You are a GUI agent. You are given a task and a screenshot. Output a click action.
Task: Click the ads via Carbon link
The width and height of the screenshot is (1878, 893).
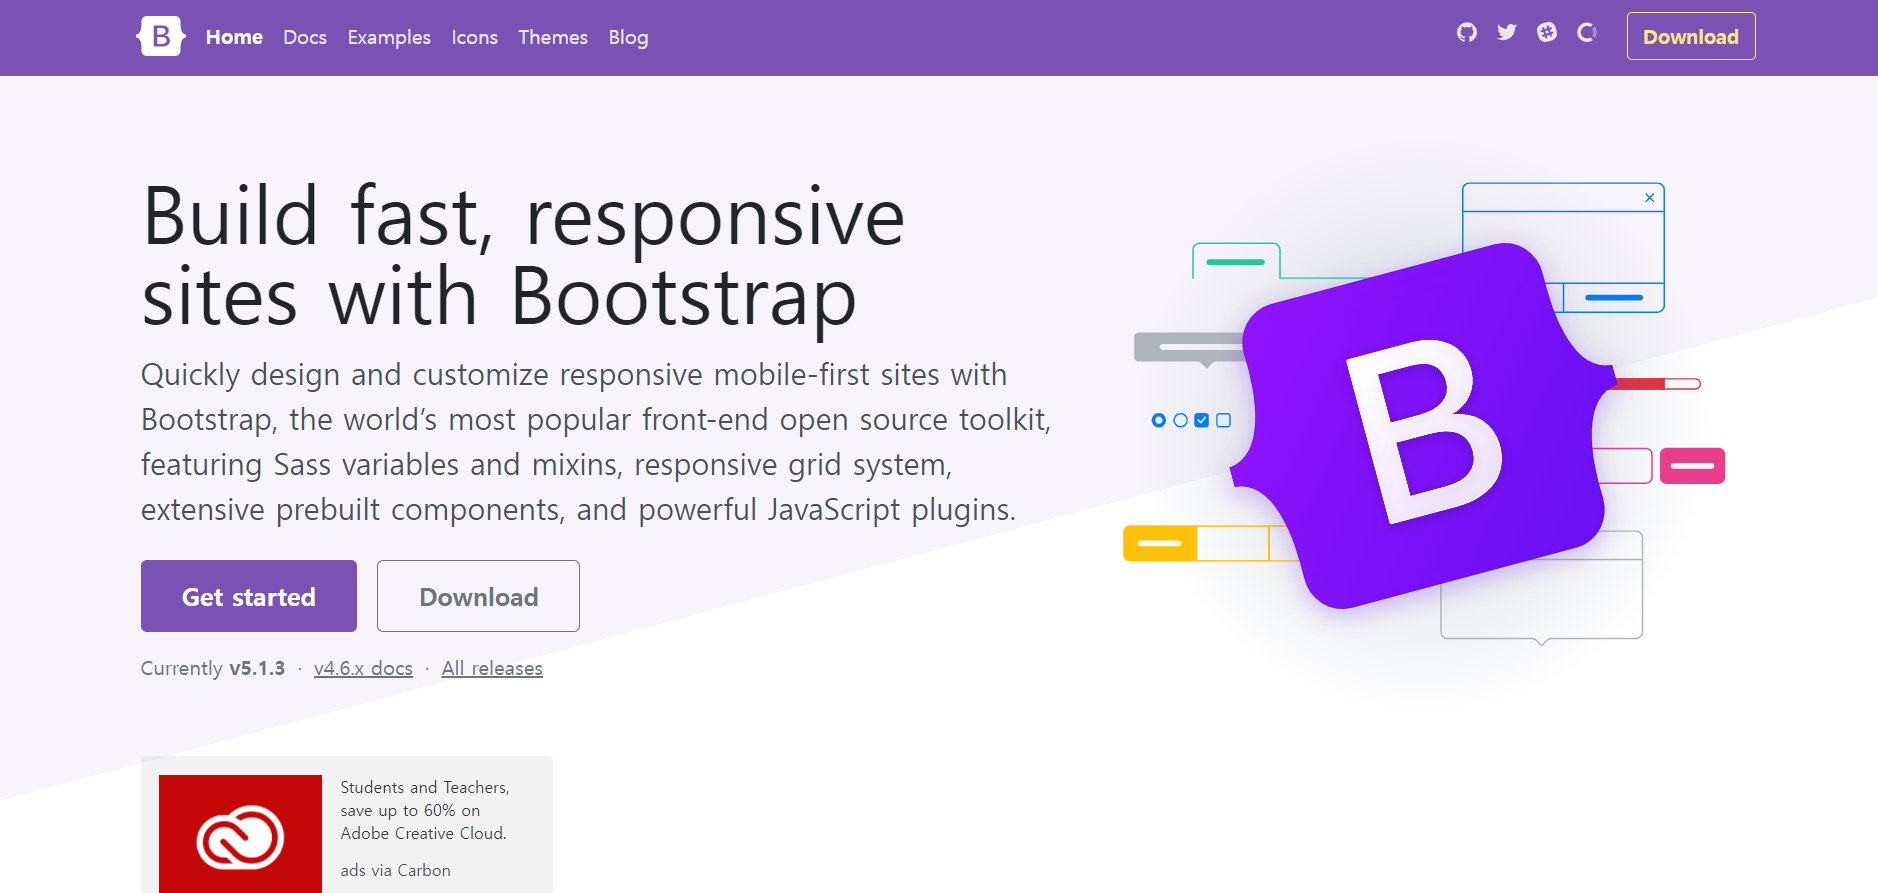pyautogui.click(x=395, y=870)
